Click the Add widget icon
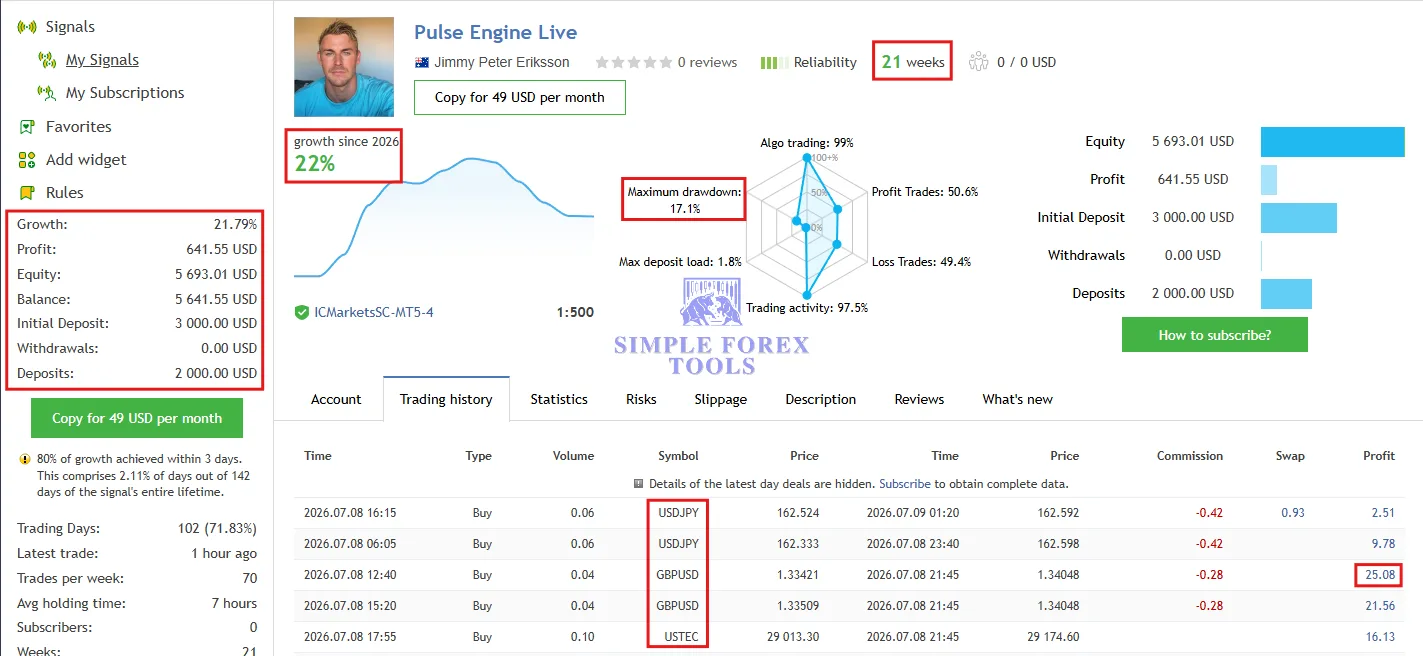This screenshot has width=1423, height=656. pyautogui.click(x=27, y=160)
